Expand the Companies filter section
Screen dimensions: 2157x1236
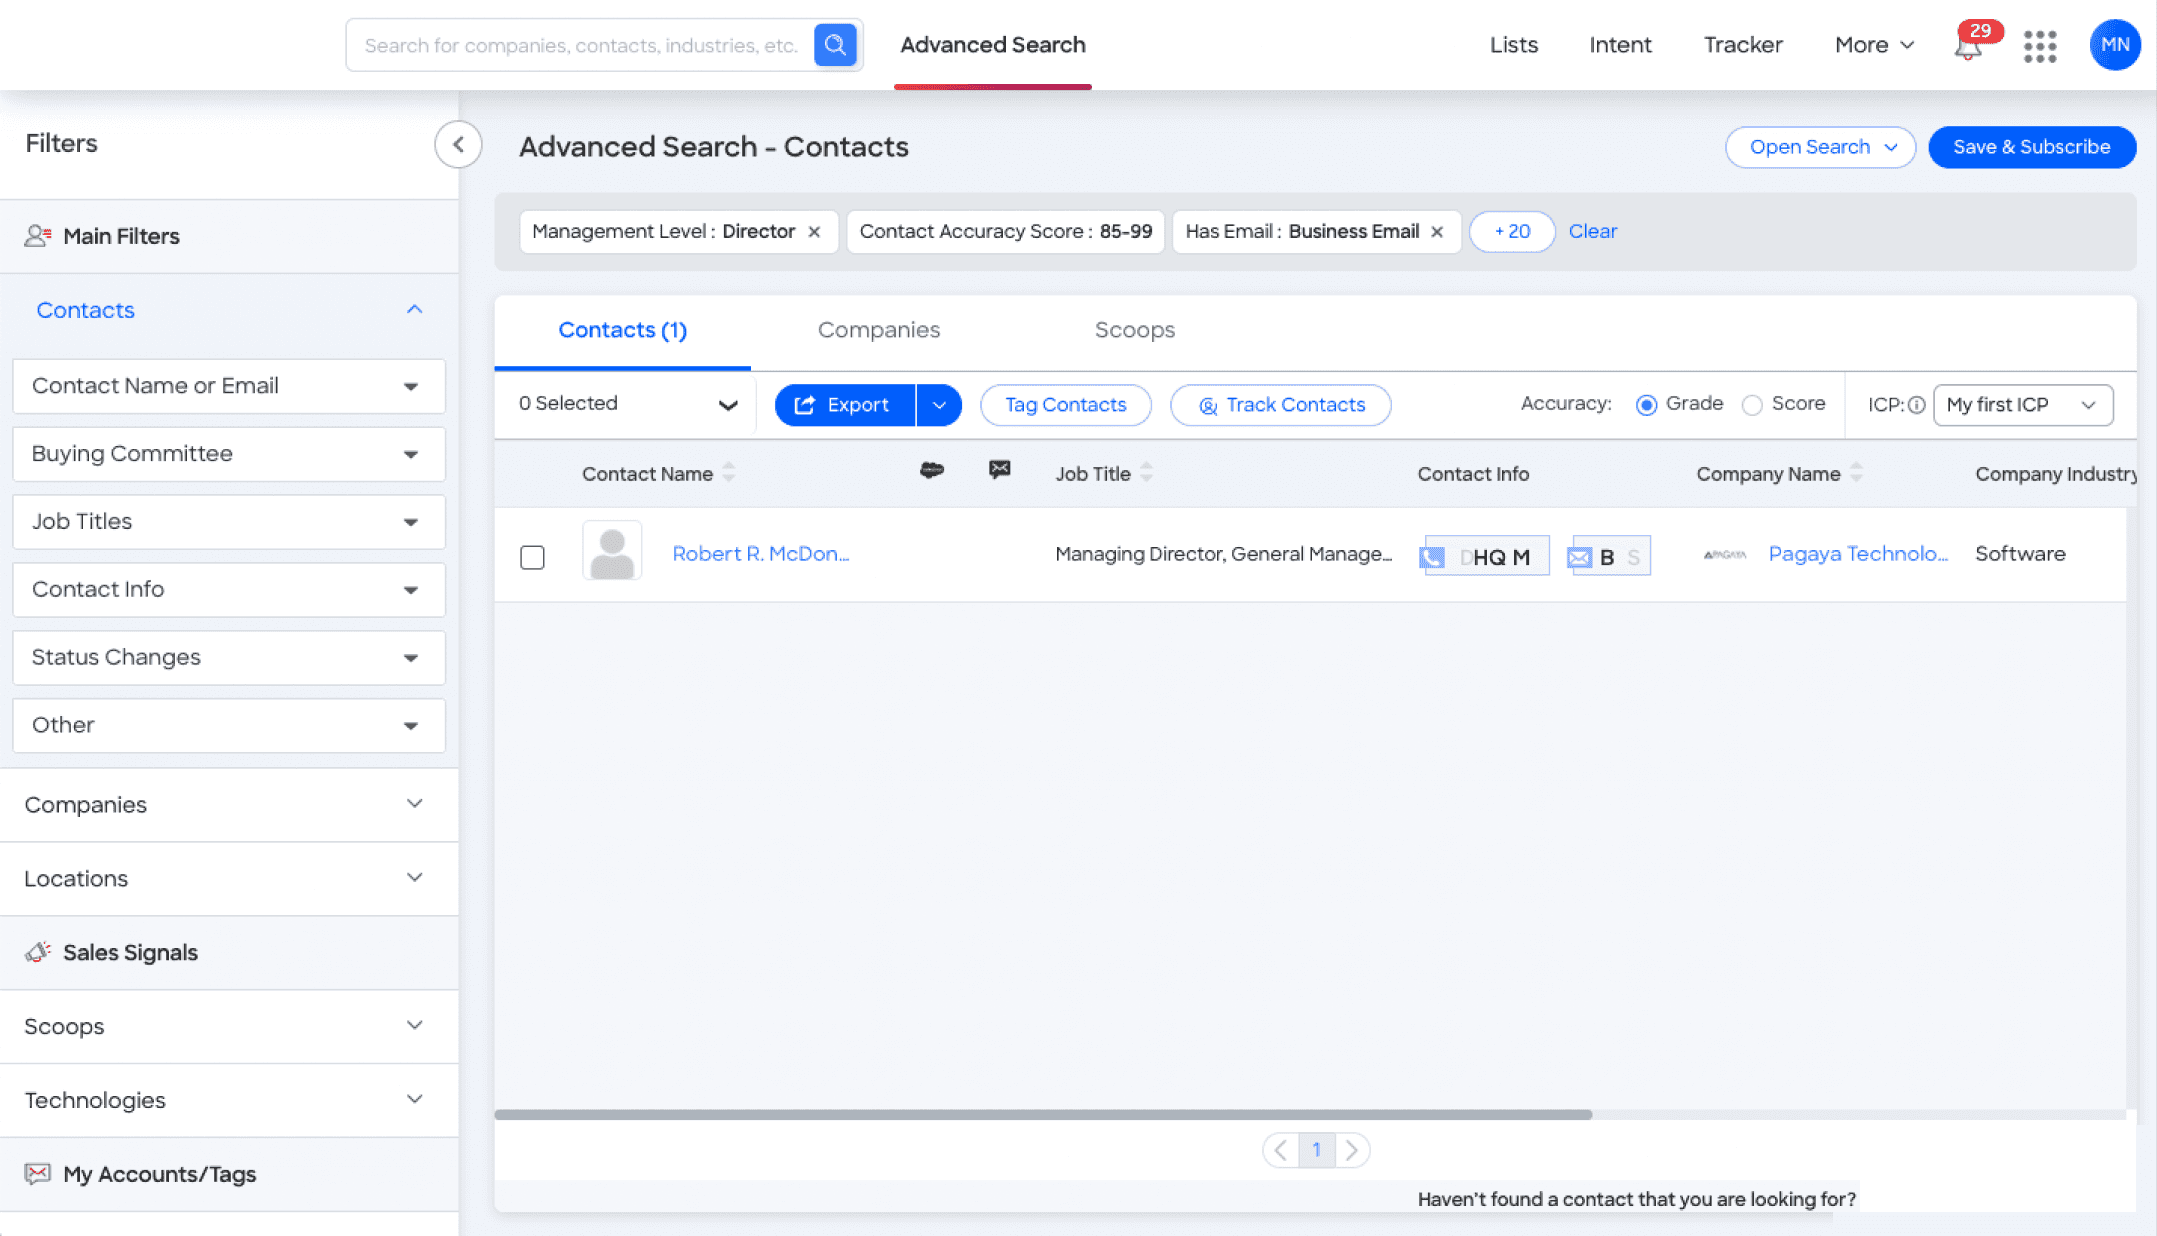(x=229, y=805)
